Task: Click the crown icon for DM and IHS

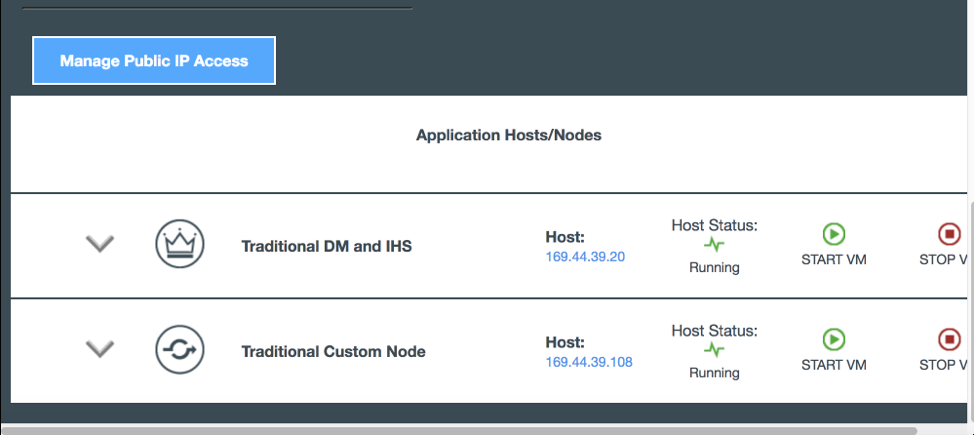Action: click(180, 244)
